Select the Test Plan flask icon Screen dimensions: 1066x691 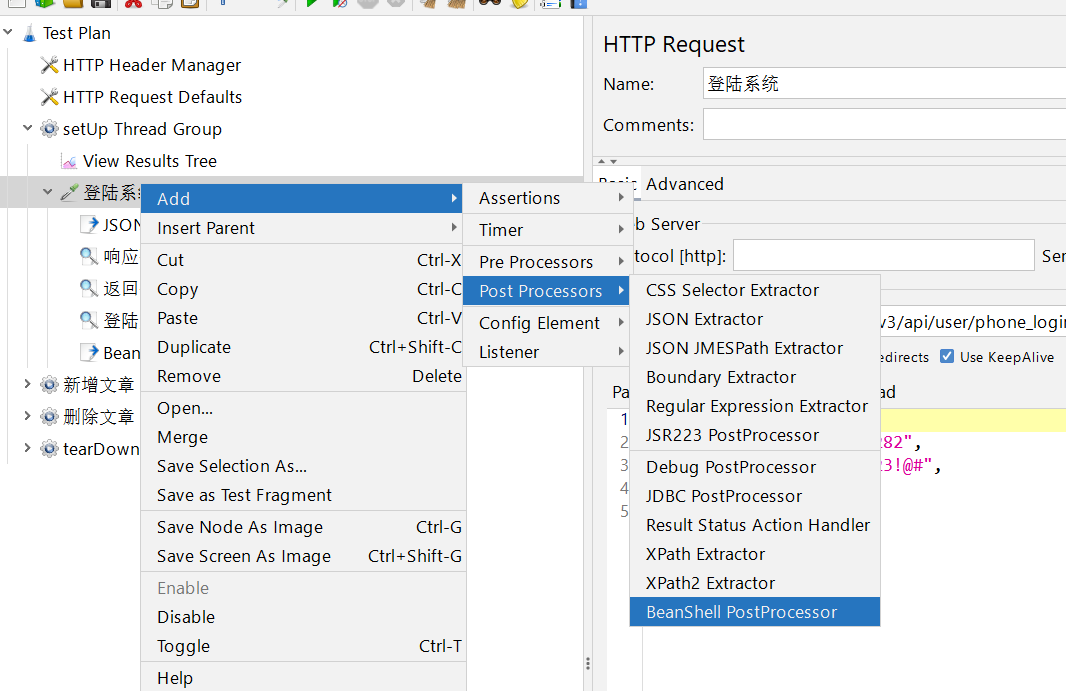tap(29, 33)
